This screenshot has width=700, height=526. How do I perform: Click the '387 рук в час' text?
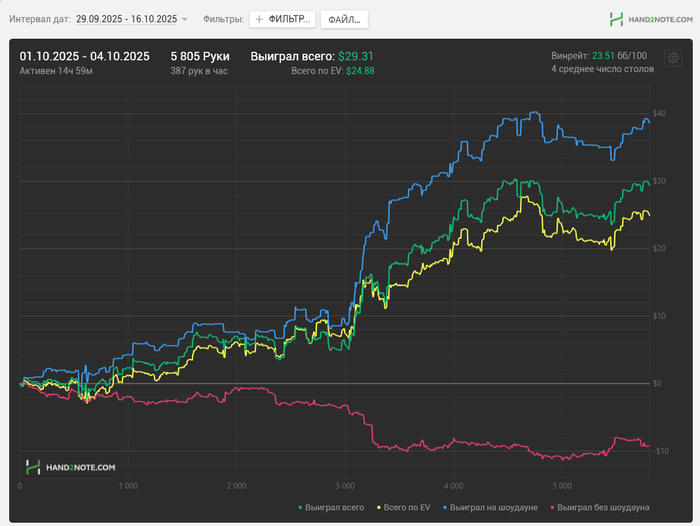199,71
